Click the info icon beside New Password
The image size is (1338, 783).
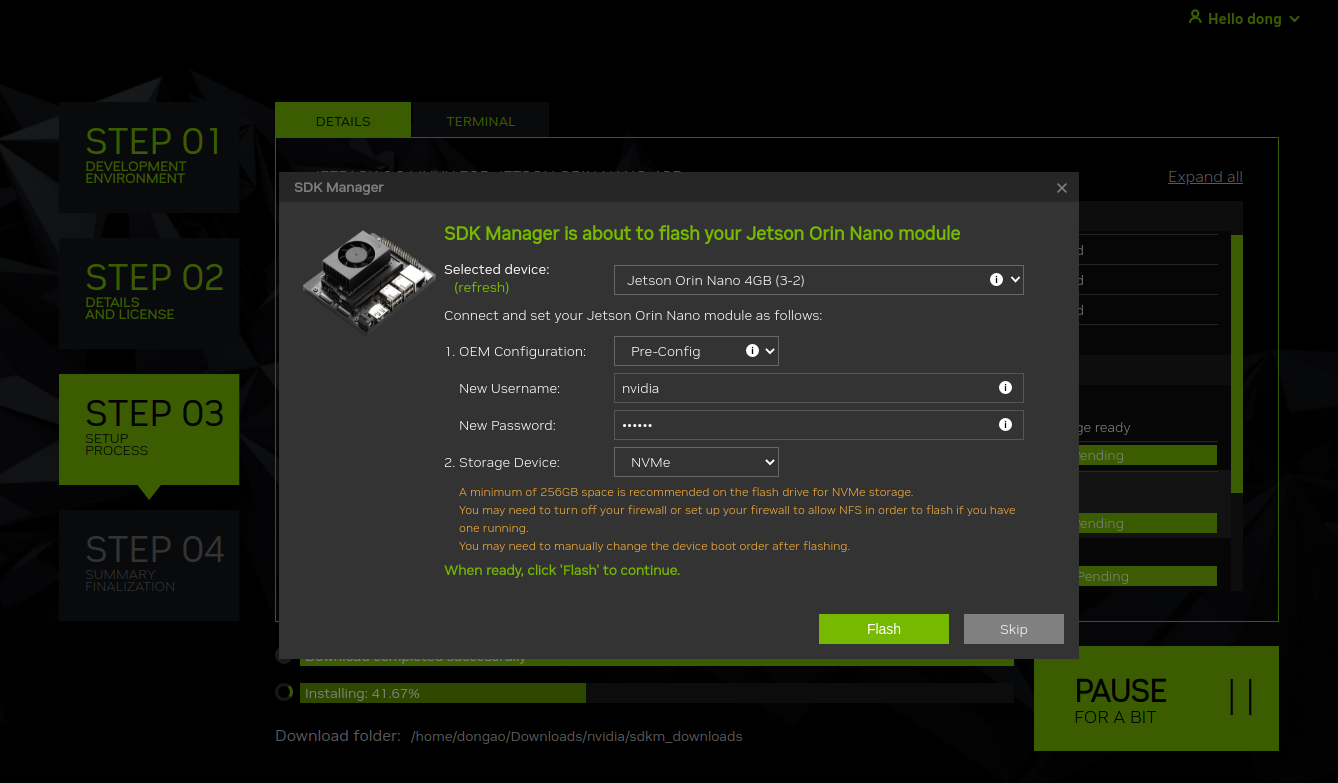[1005, 424]
